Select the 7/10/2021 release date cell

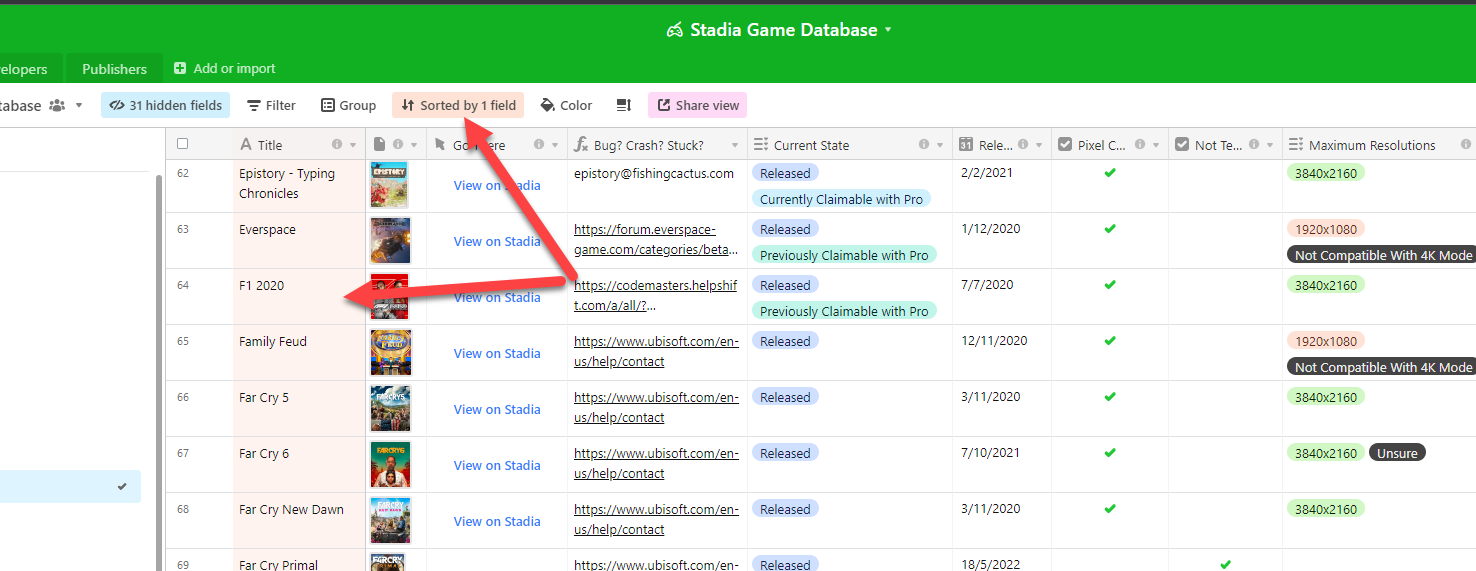(1001, 464)
